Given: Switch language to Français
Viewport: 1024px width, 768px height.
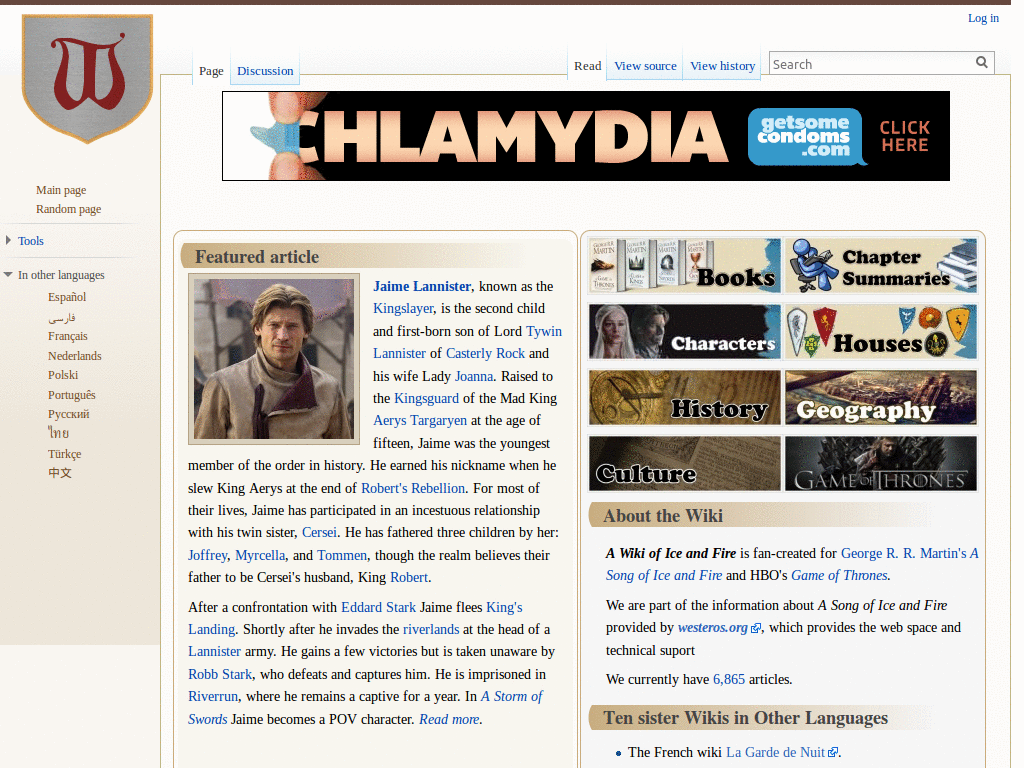Looking at the screenshot, I should coord(67,336).
